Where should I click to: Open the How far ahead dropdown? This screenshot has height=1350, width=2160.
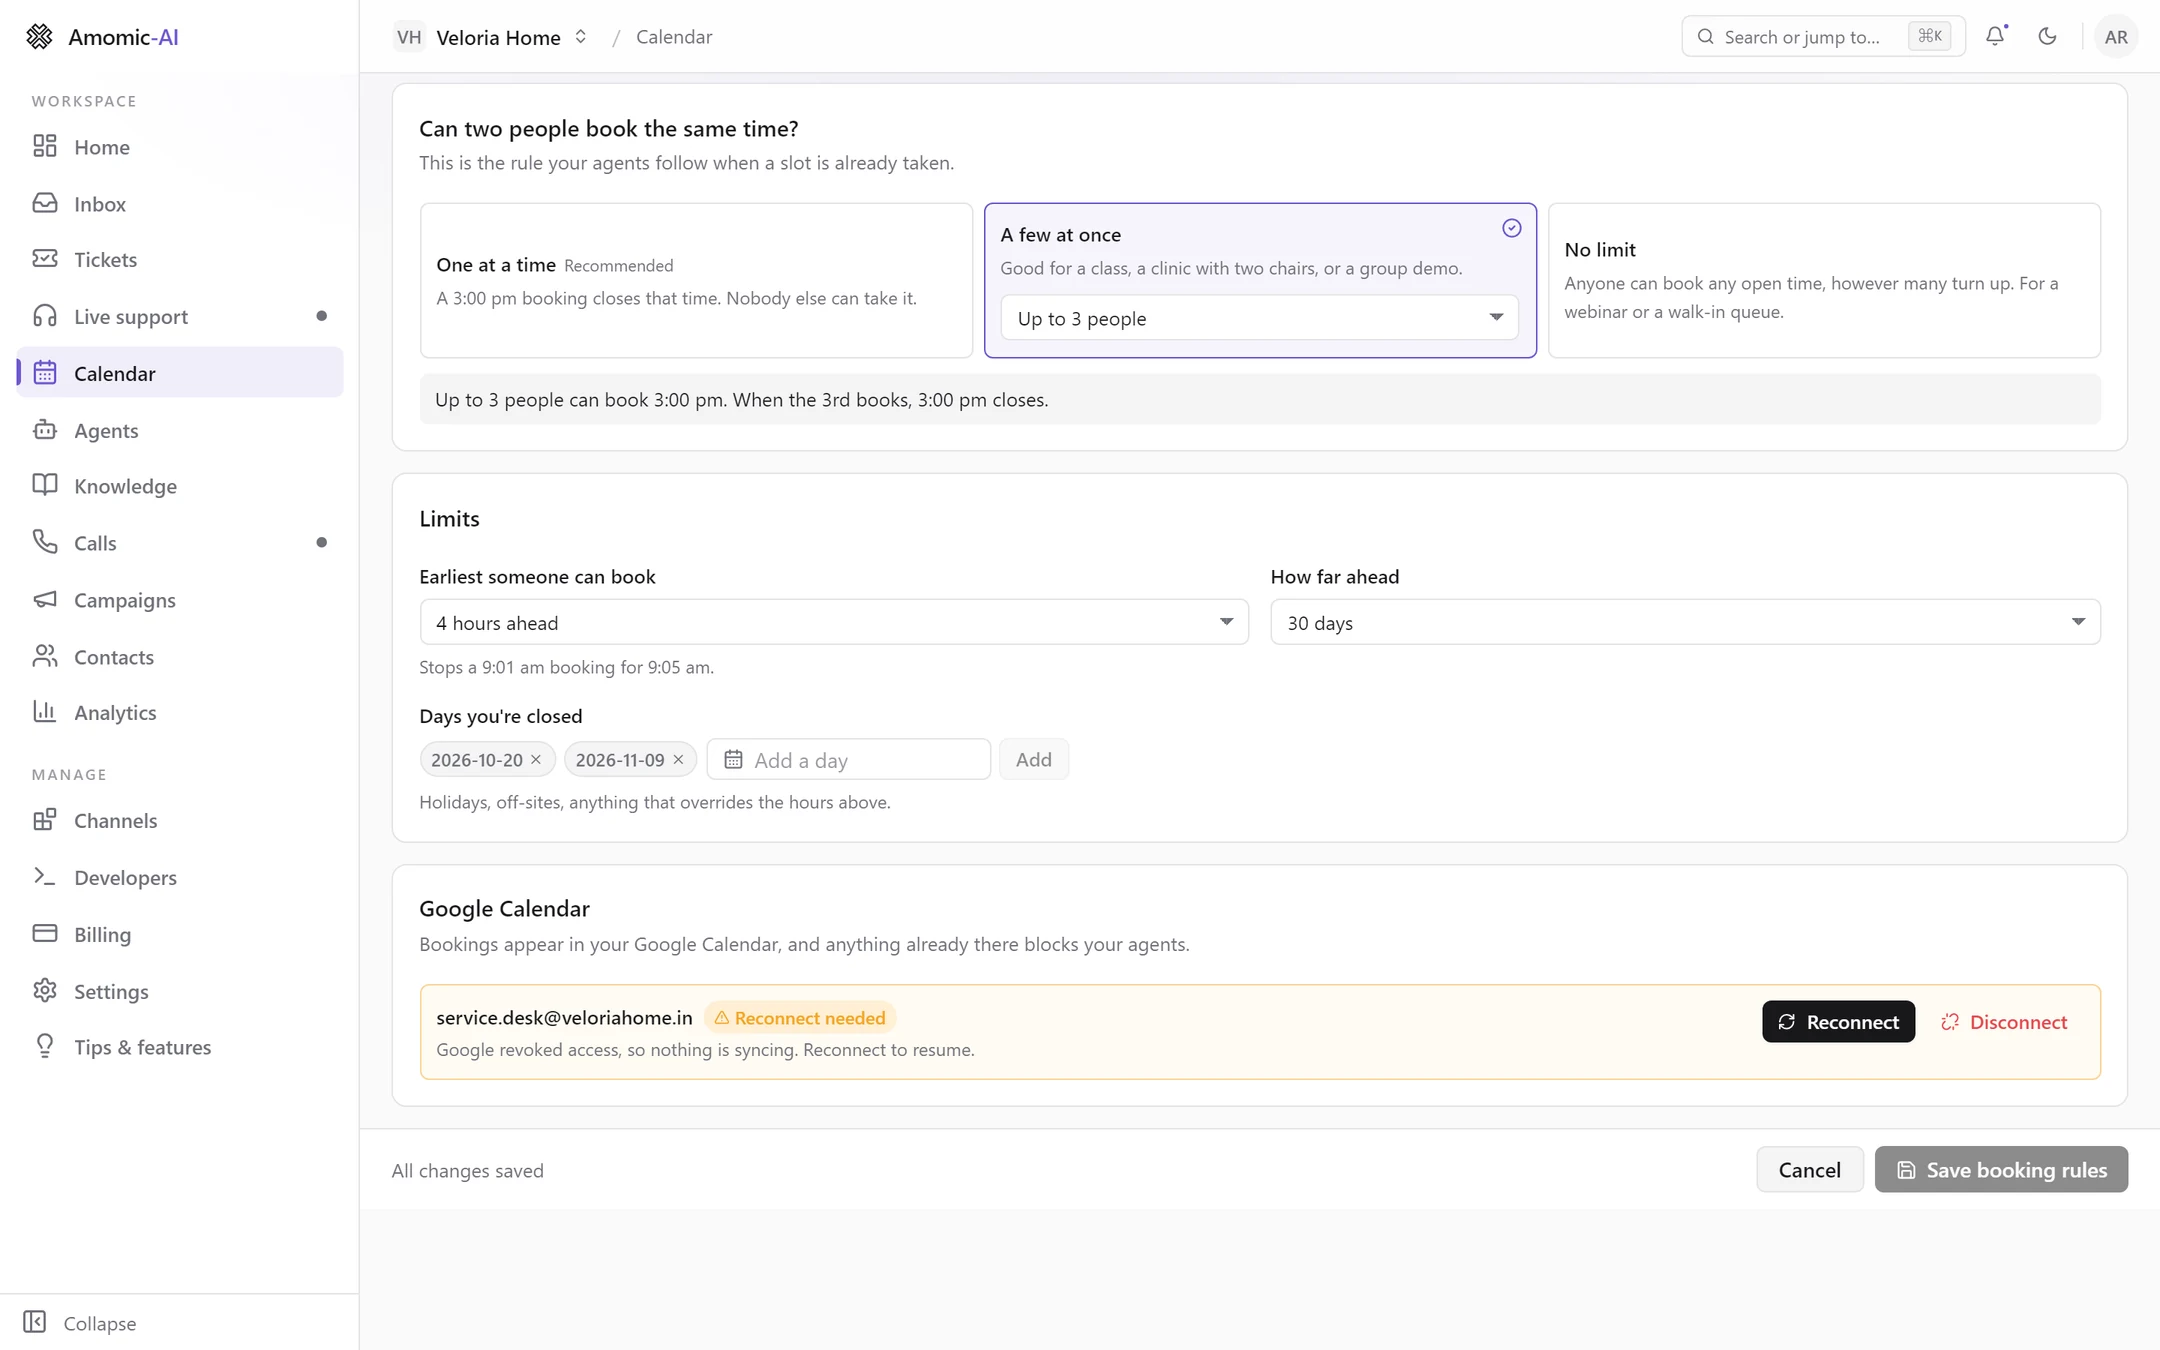1685,622
